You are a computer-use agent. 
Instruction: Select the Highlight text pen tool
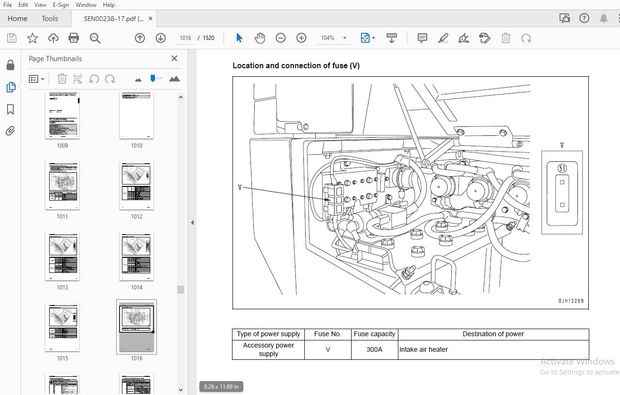(x=443, y=38)
